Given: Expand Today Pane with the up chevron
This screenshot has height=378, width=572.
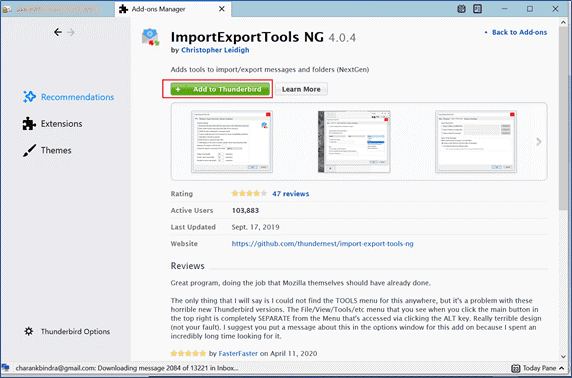Looking at the screenshot, I should 561,368.
